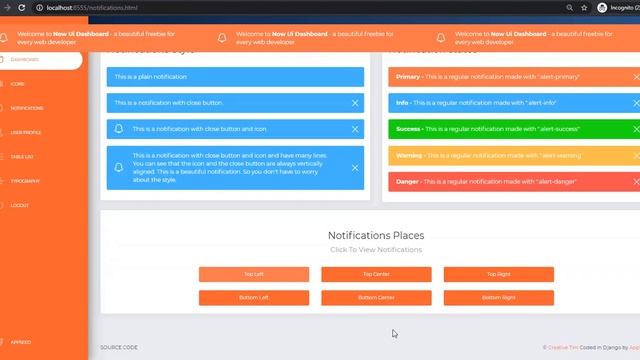Dismiss the Info alert
This screenshot has width=640, height=360.
tap(636, 103)
